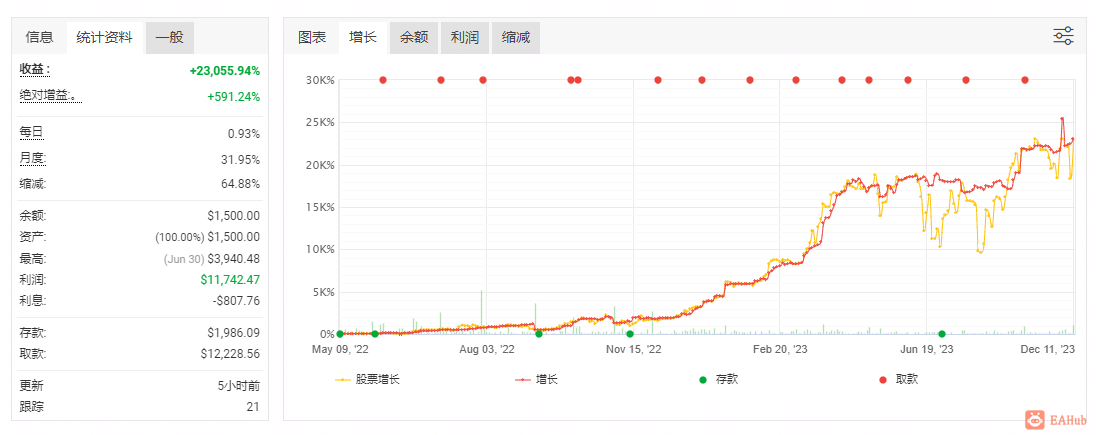Toggle 增长 legend series
Image resolution: width=1096 pixels, height=435 pixels.
(x=536, y=380)
